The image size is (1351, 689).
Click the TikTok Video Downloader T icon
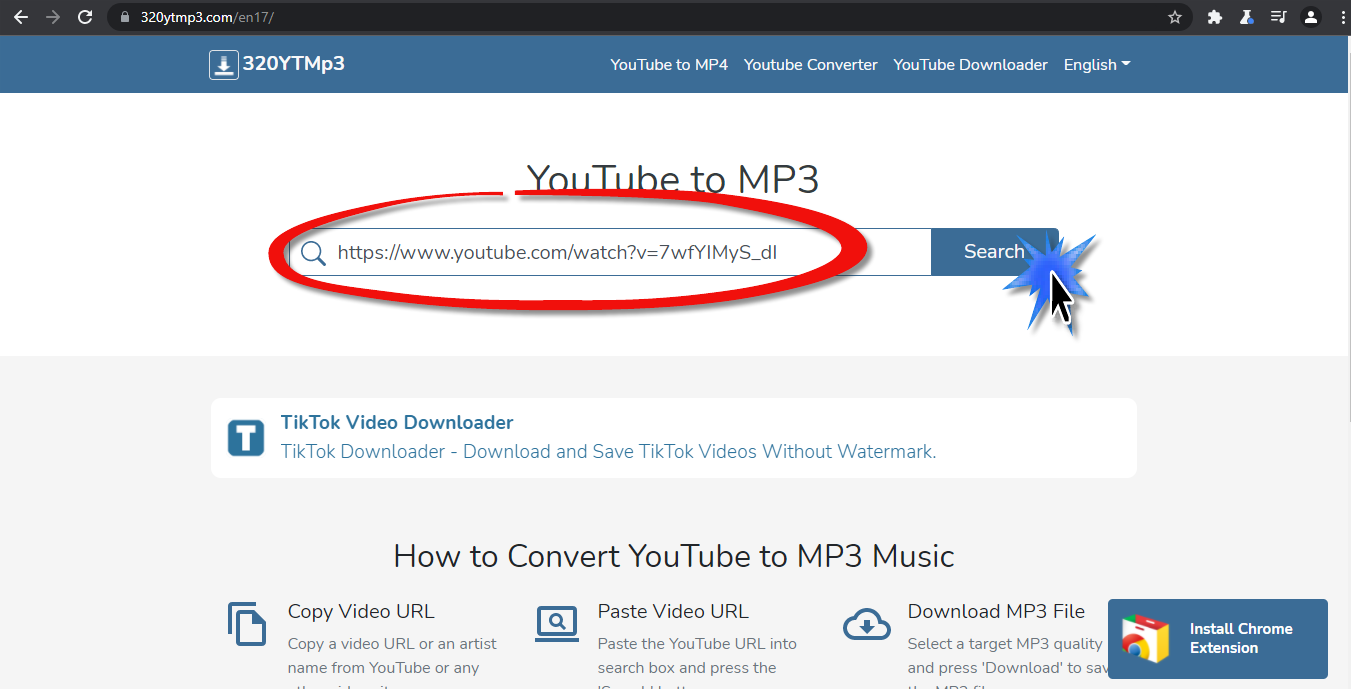click(x=246, y=438)
